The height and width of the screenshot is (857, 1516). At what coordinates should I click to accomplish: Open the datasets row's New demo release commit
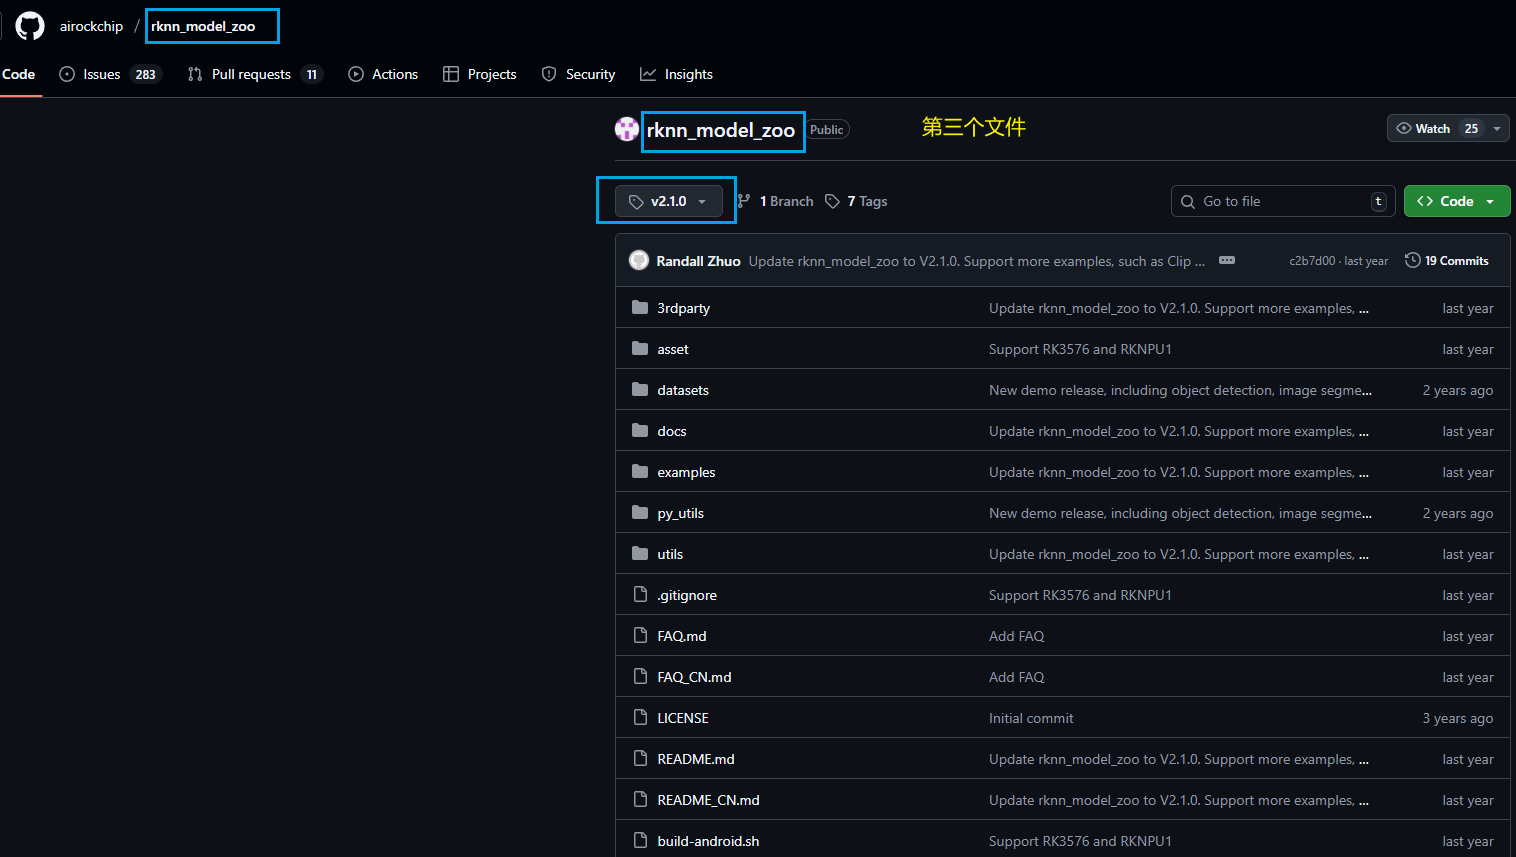pos(1180,390)
